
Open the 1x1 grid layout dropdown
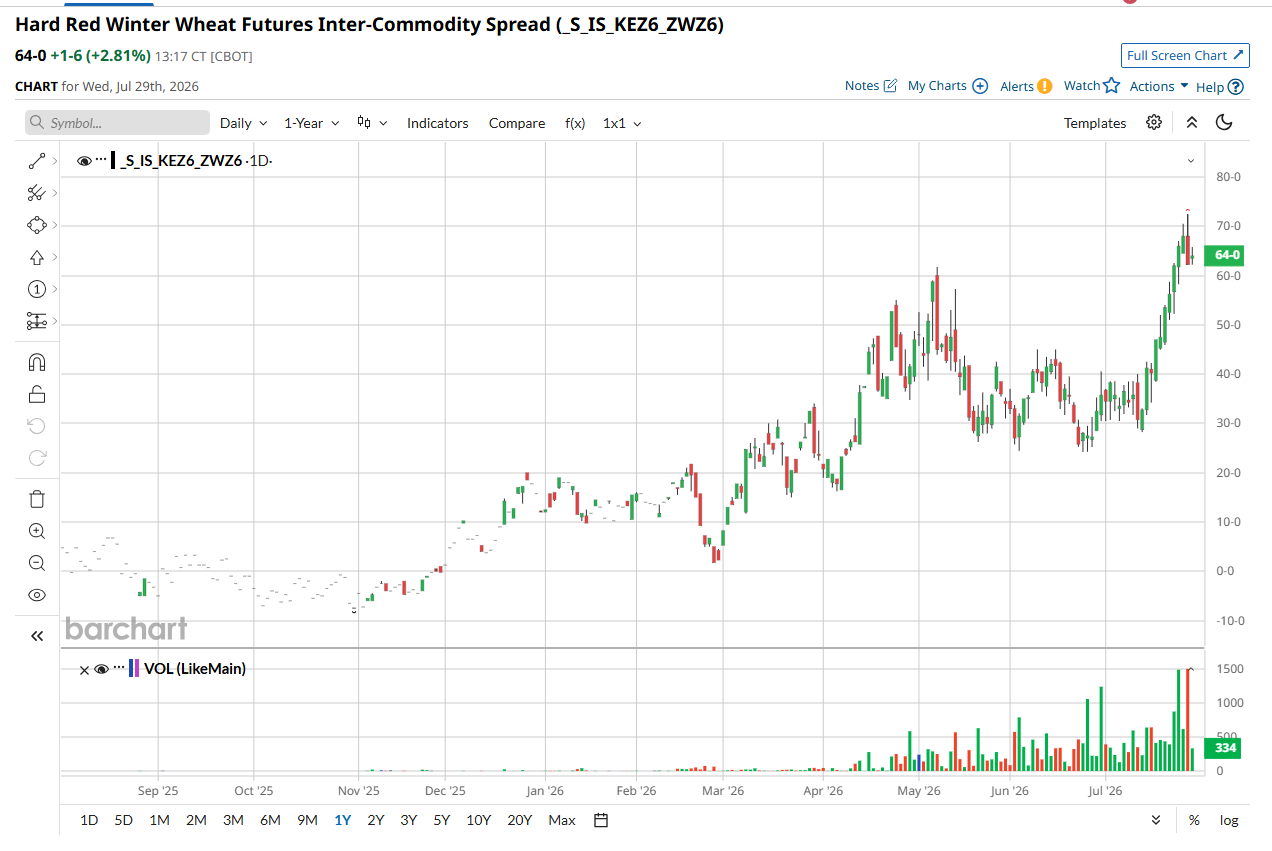622,123
